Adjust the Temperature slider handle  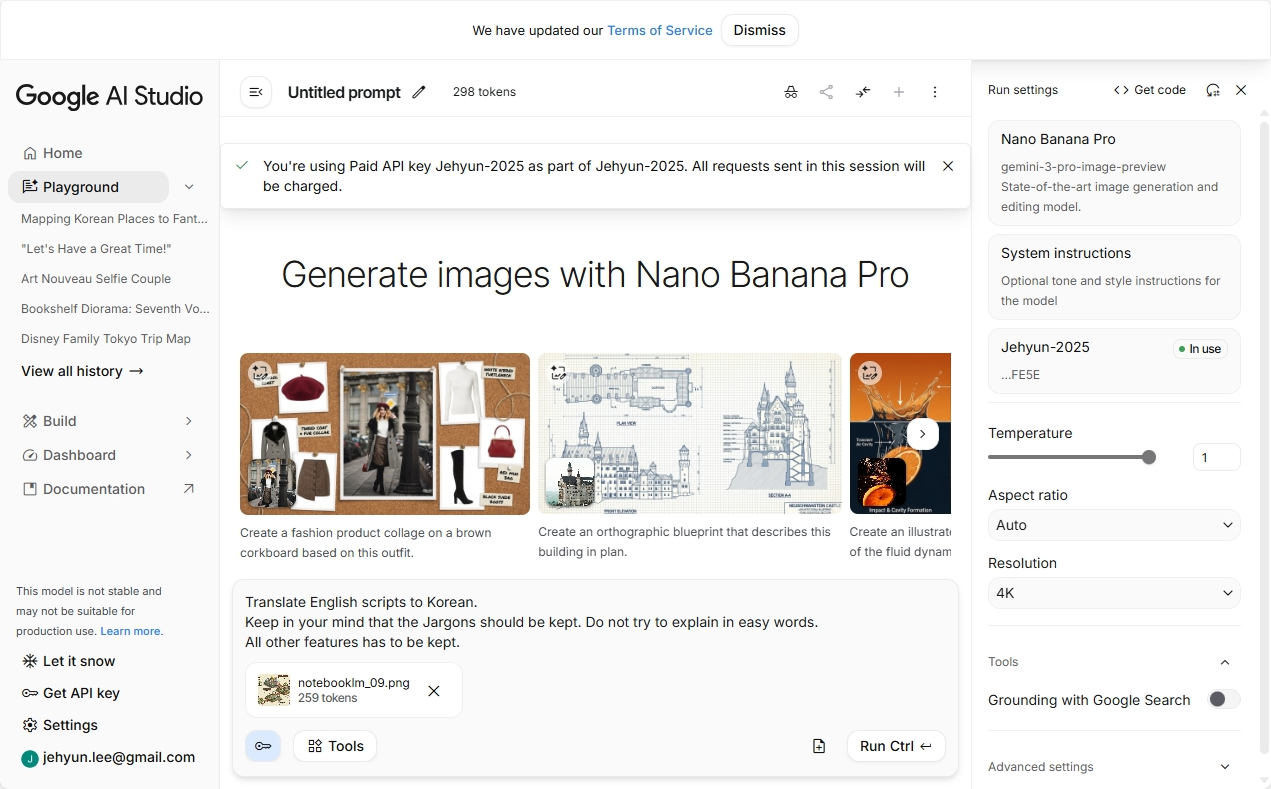coord(1149,457)
